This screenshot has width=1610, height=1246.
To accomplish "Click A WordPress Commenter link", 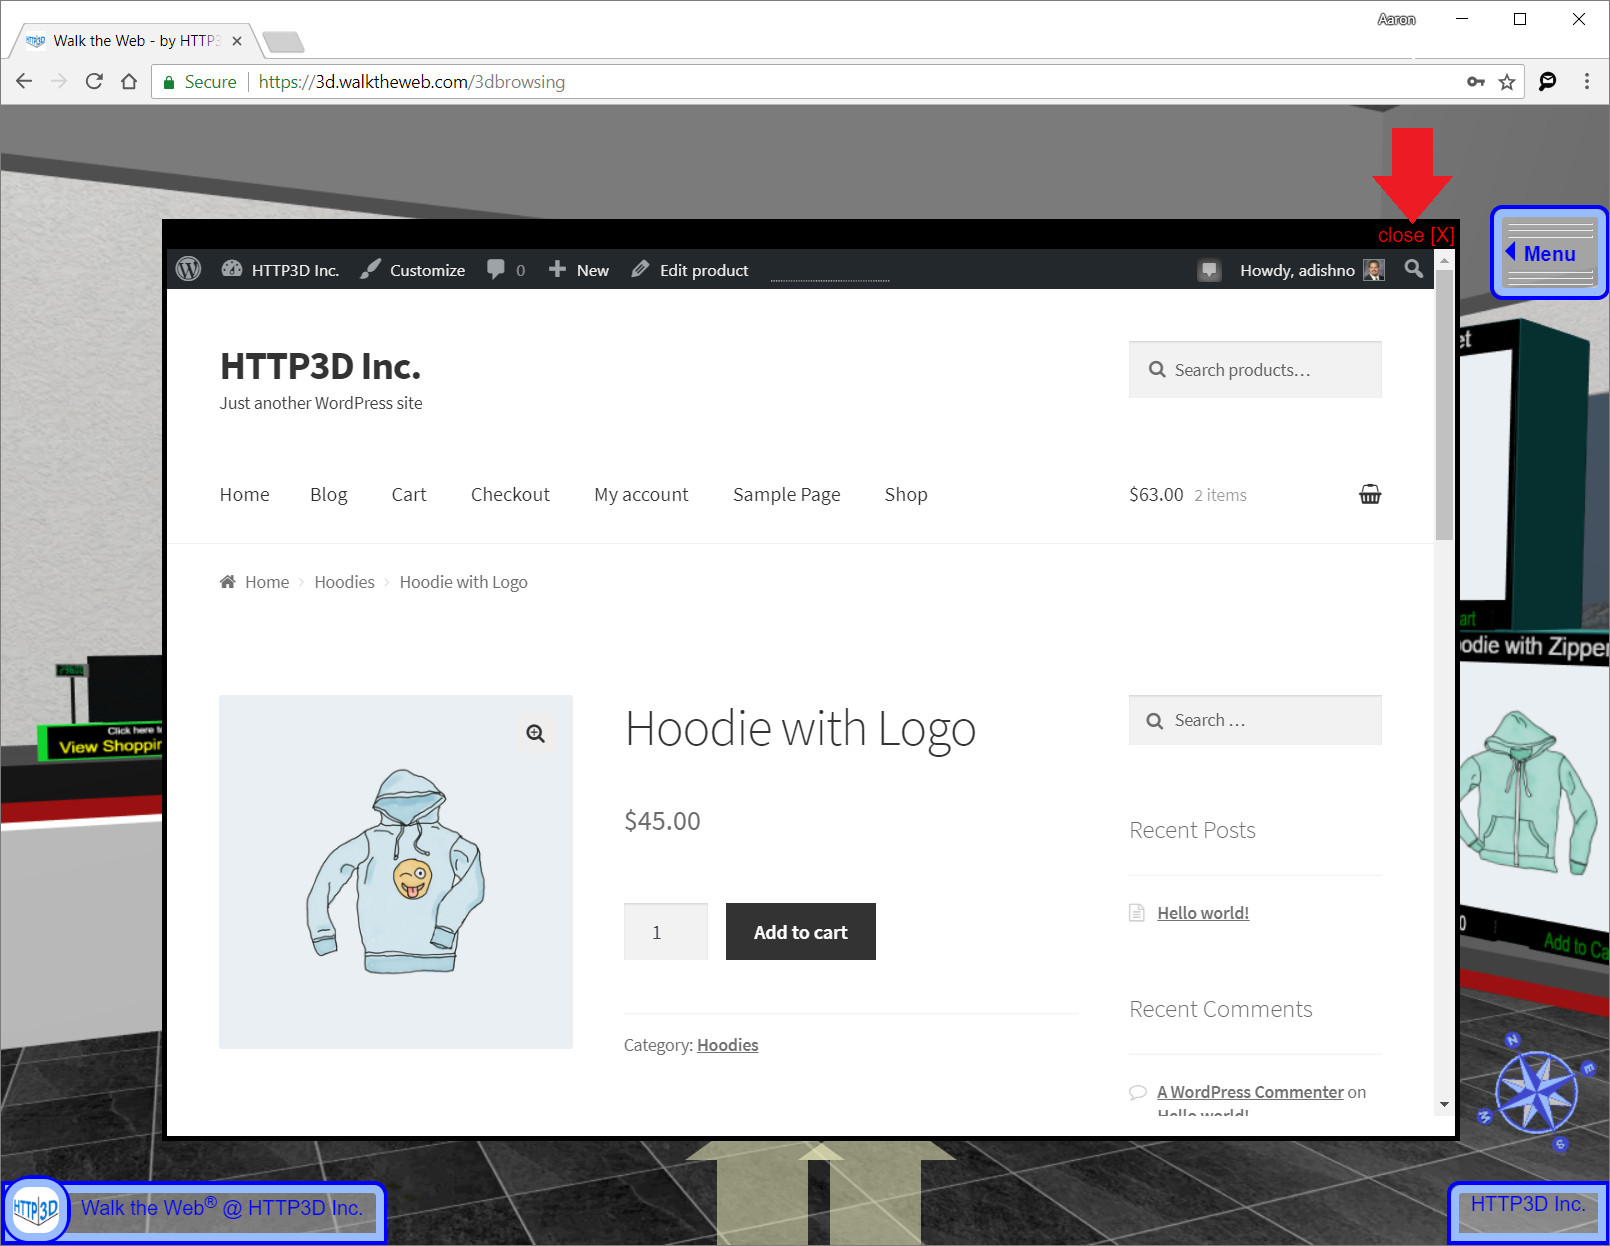I will click(x=1250, y=1092).
